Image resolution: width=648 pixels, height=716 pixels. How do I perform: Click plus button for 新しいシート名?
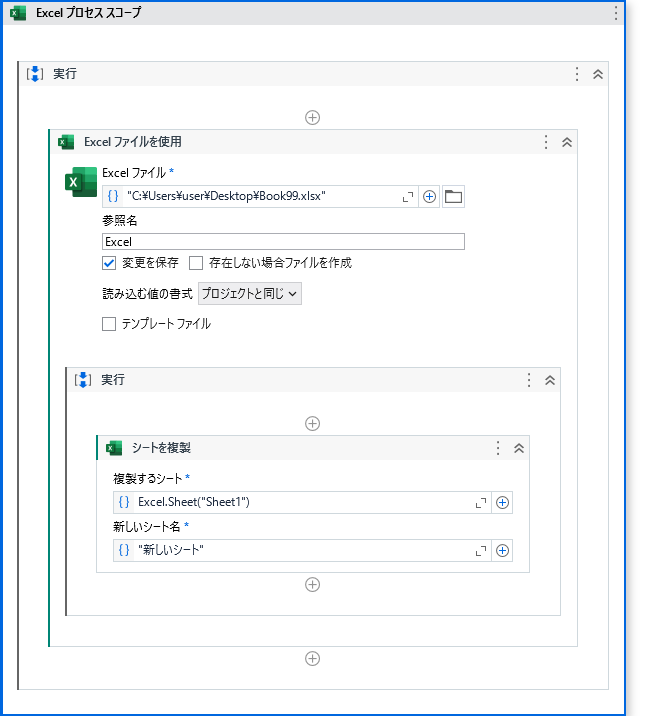[x=502, y=551]
